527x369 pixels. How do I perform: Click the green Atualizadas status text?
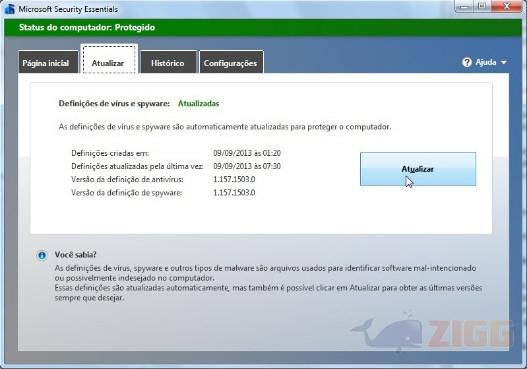199,104
